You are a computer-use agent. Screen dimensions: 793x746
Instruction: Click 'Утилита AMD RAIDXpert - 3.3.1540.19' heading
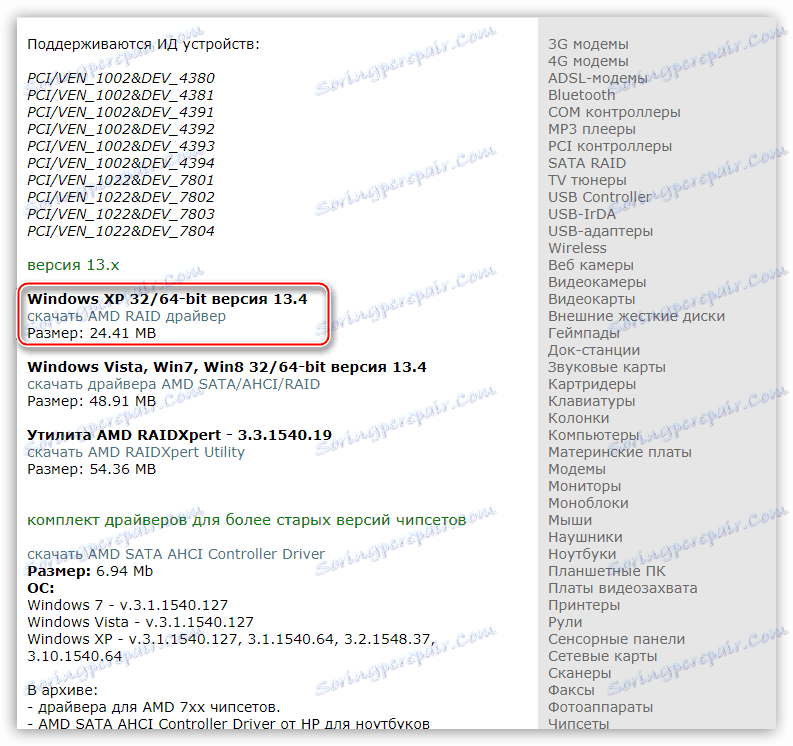(180, 435)
